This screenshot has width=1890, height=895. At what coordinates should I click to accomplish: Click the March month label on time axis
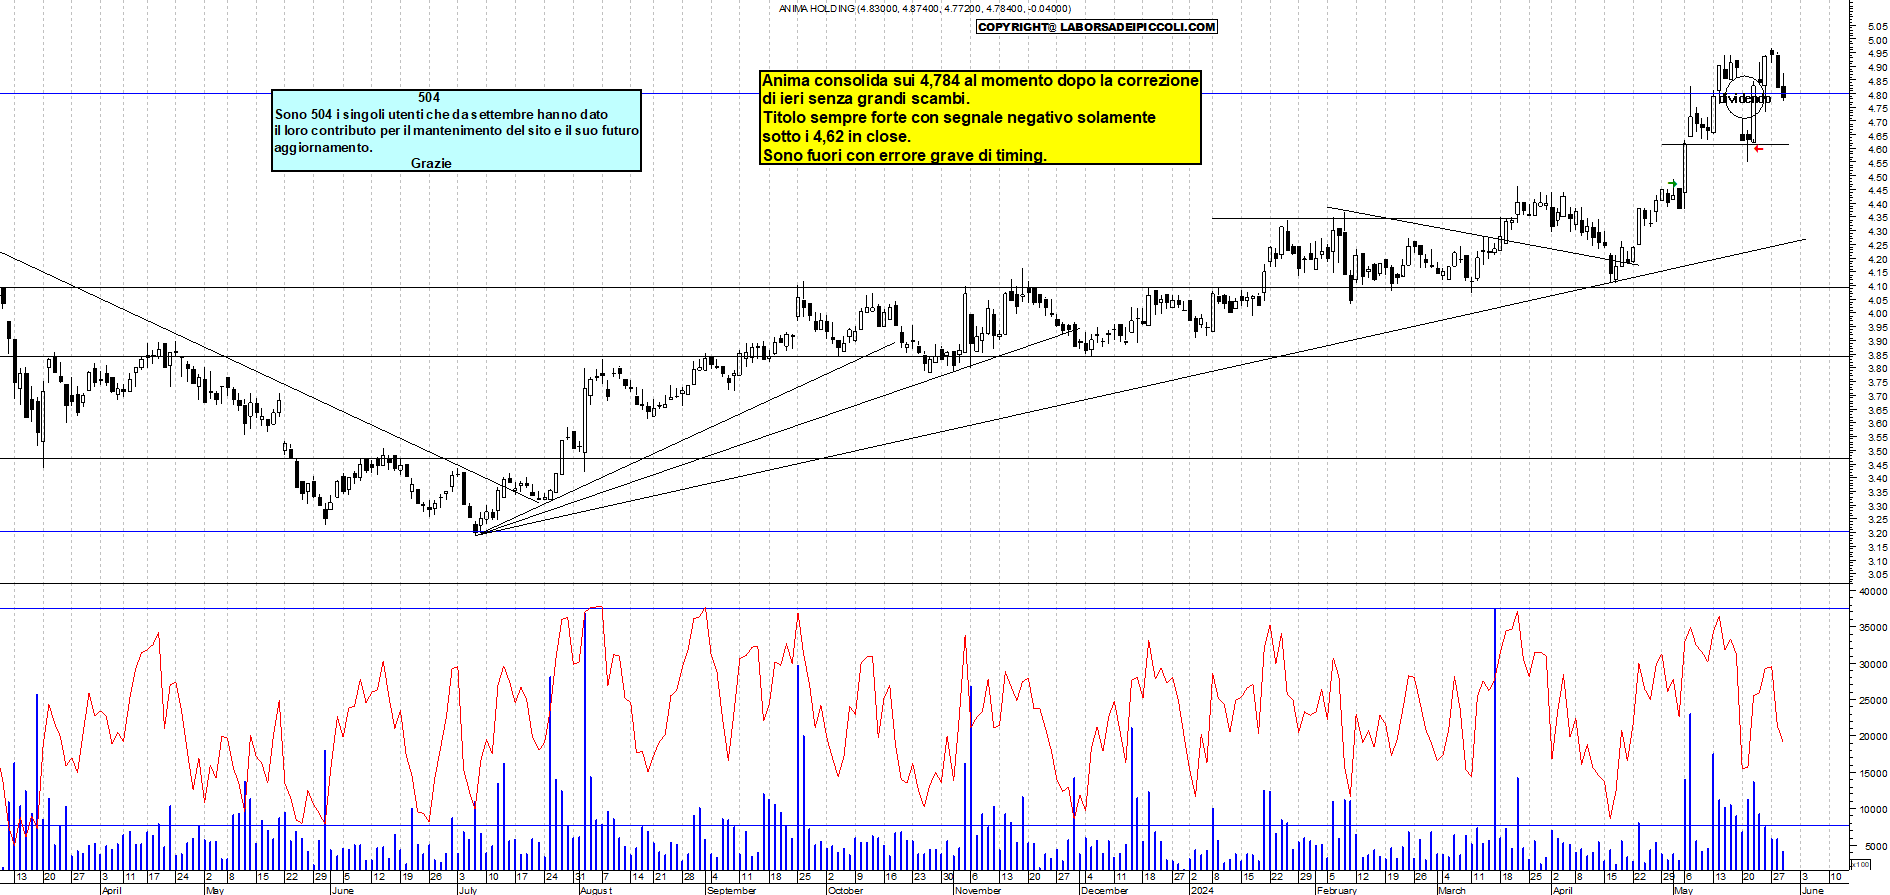[x=1452, y=890]
